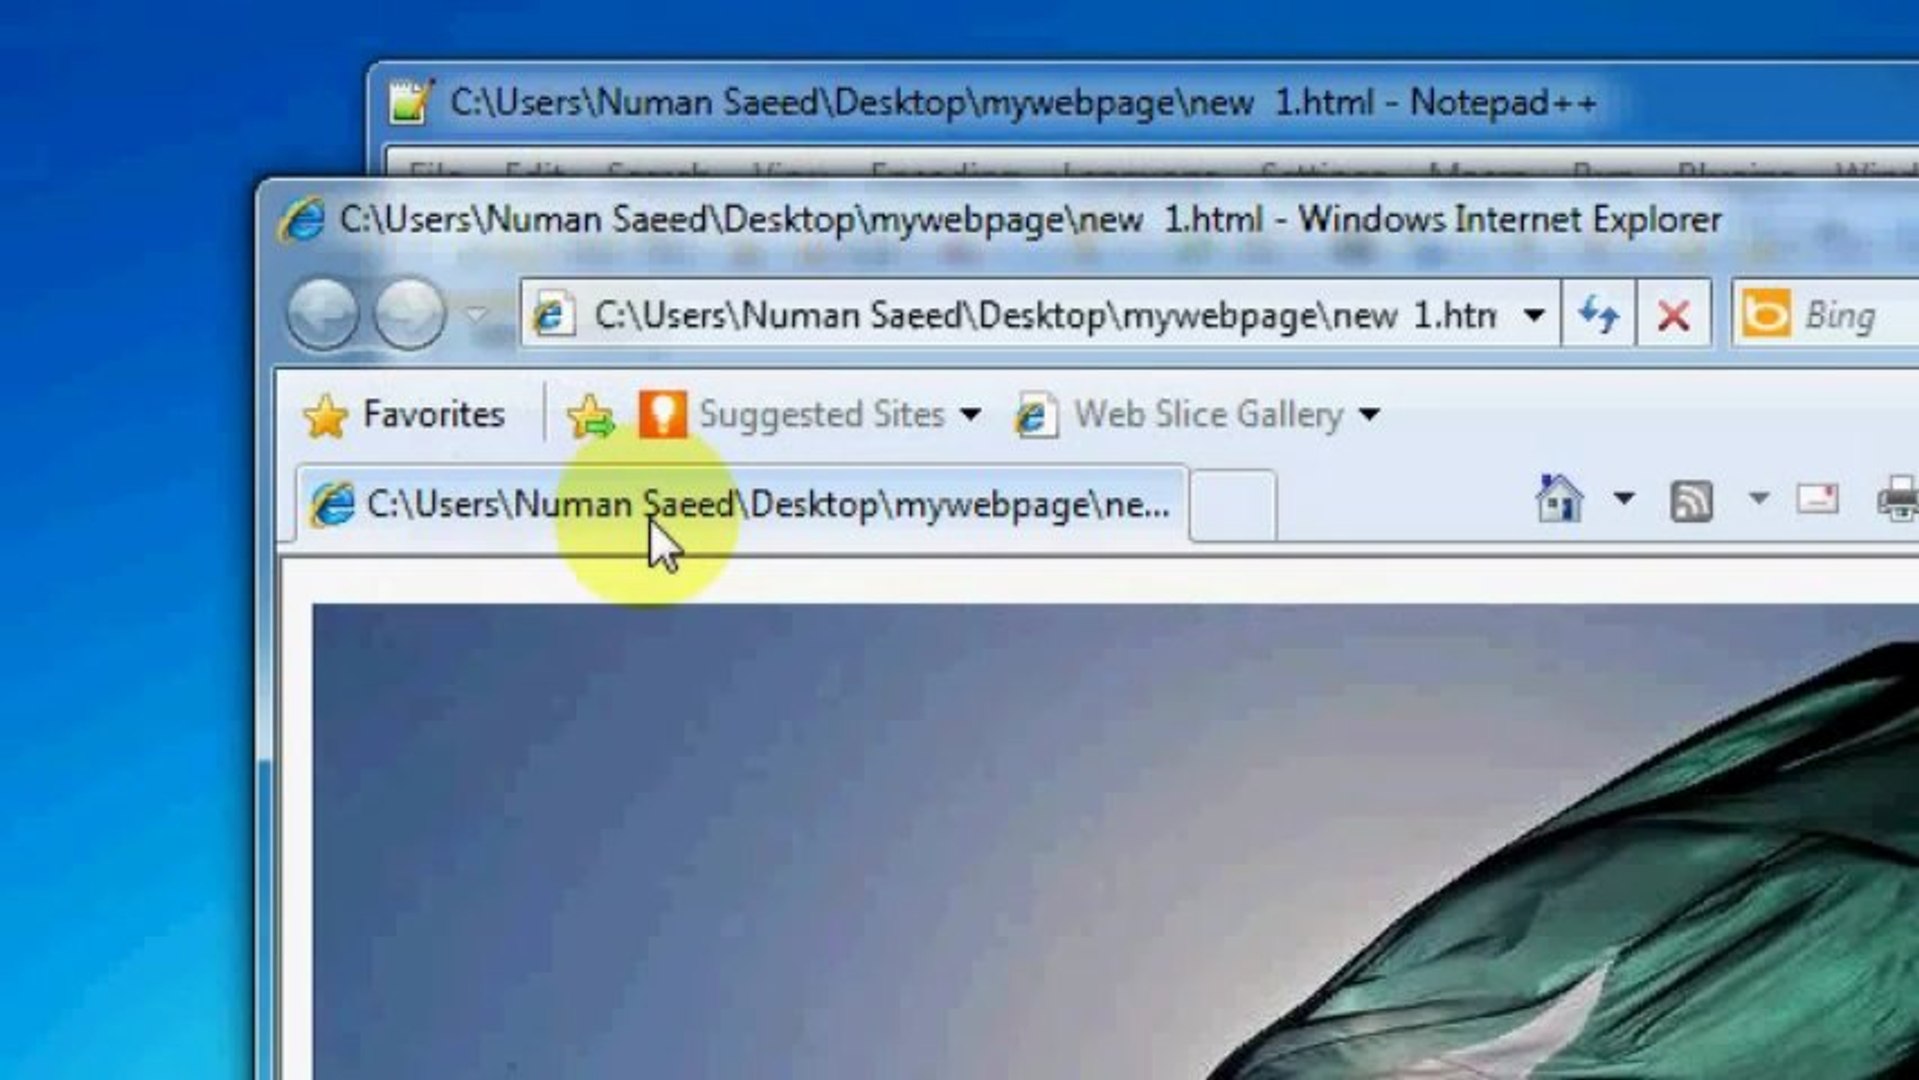Click the Bing search provider icon
This screenshot has height=1080, width=1919.
point(1766,315)
